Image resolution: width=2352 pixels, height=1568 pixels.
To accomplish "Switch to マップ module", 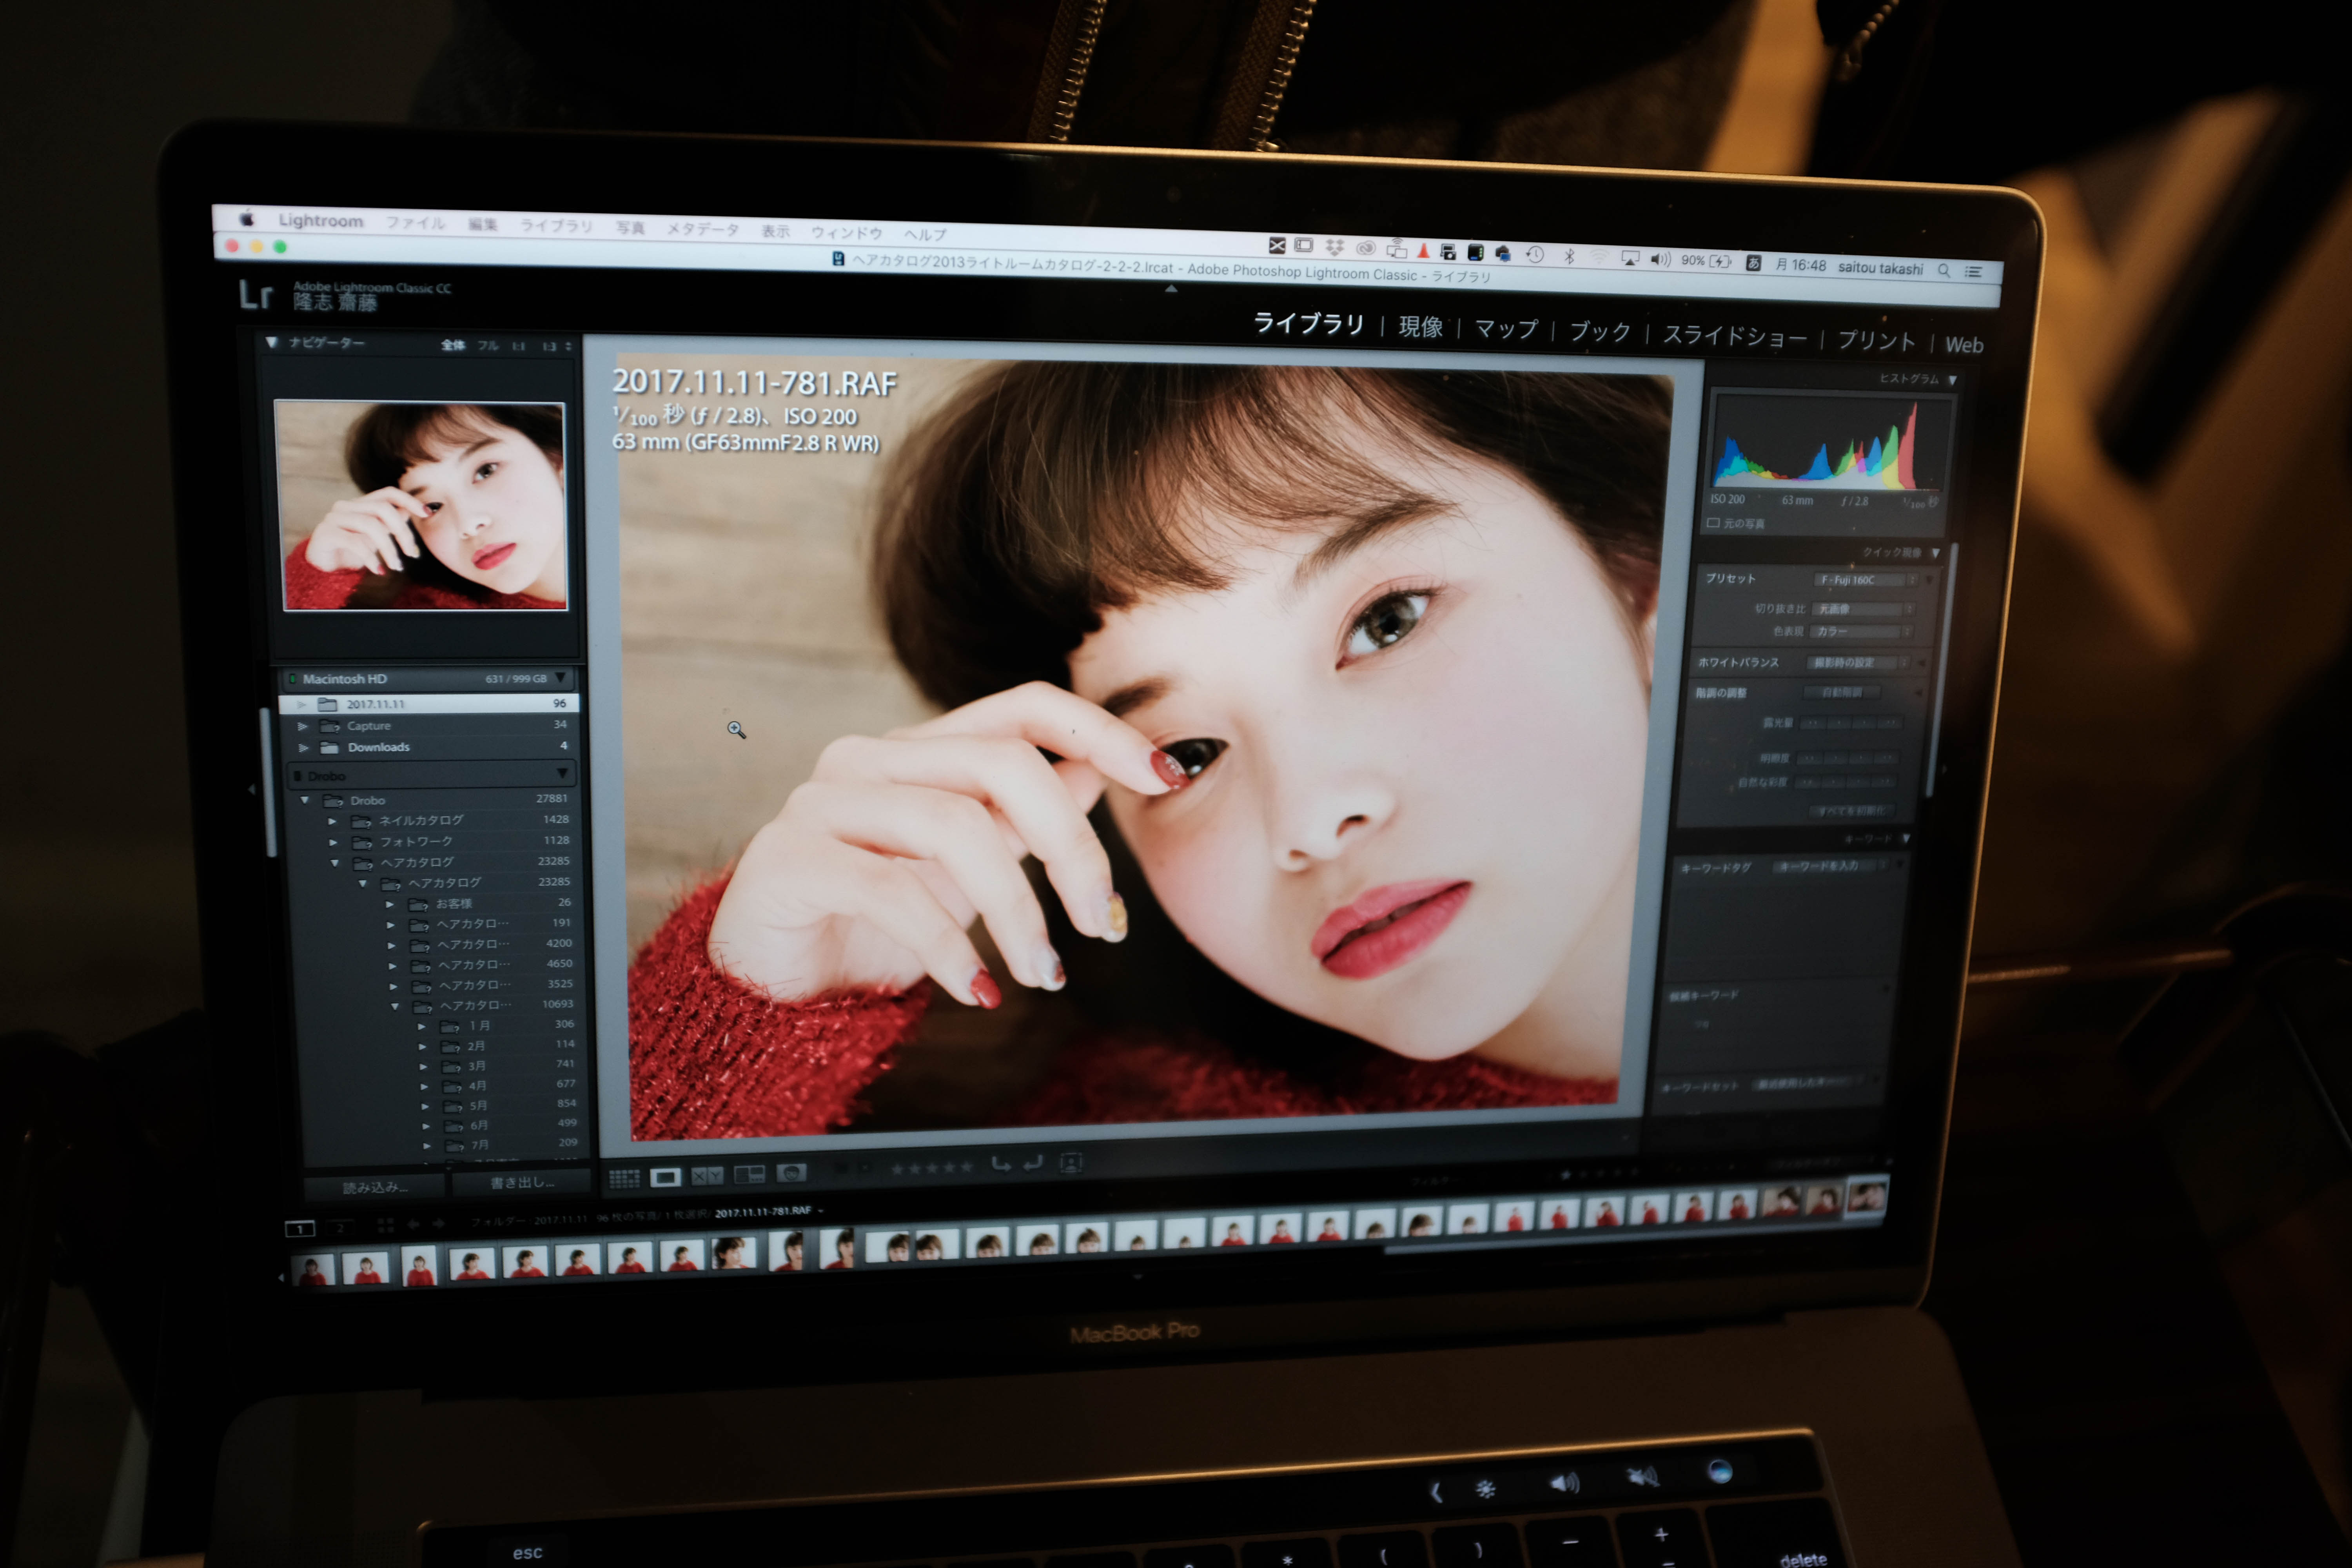I will (1506, 329).
